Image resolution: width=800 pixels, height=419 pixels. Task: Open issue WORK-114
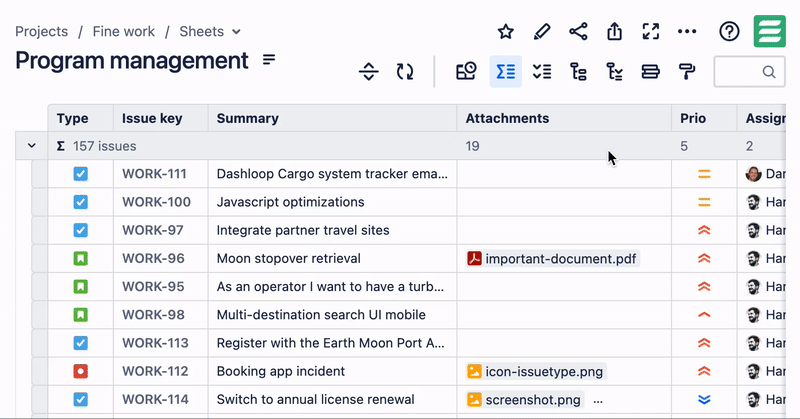coord(155,400)
